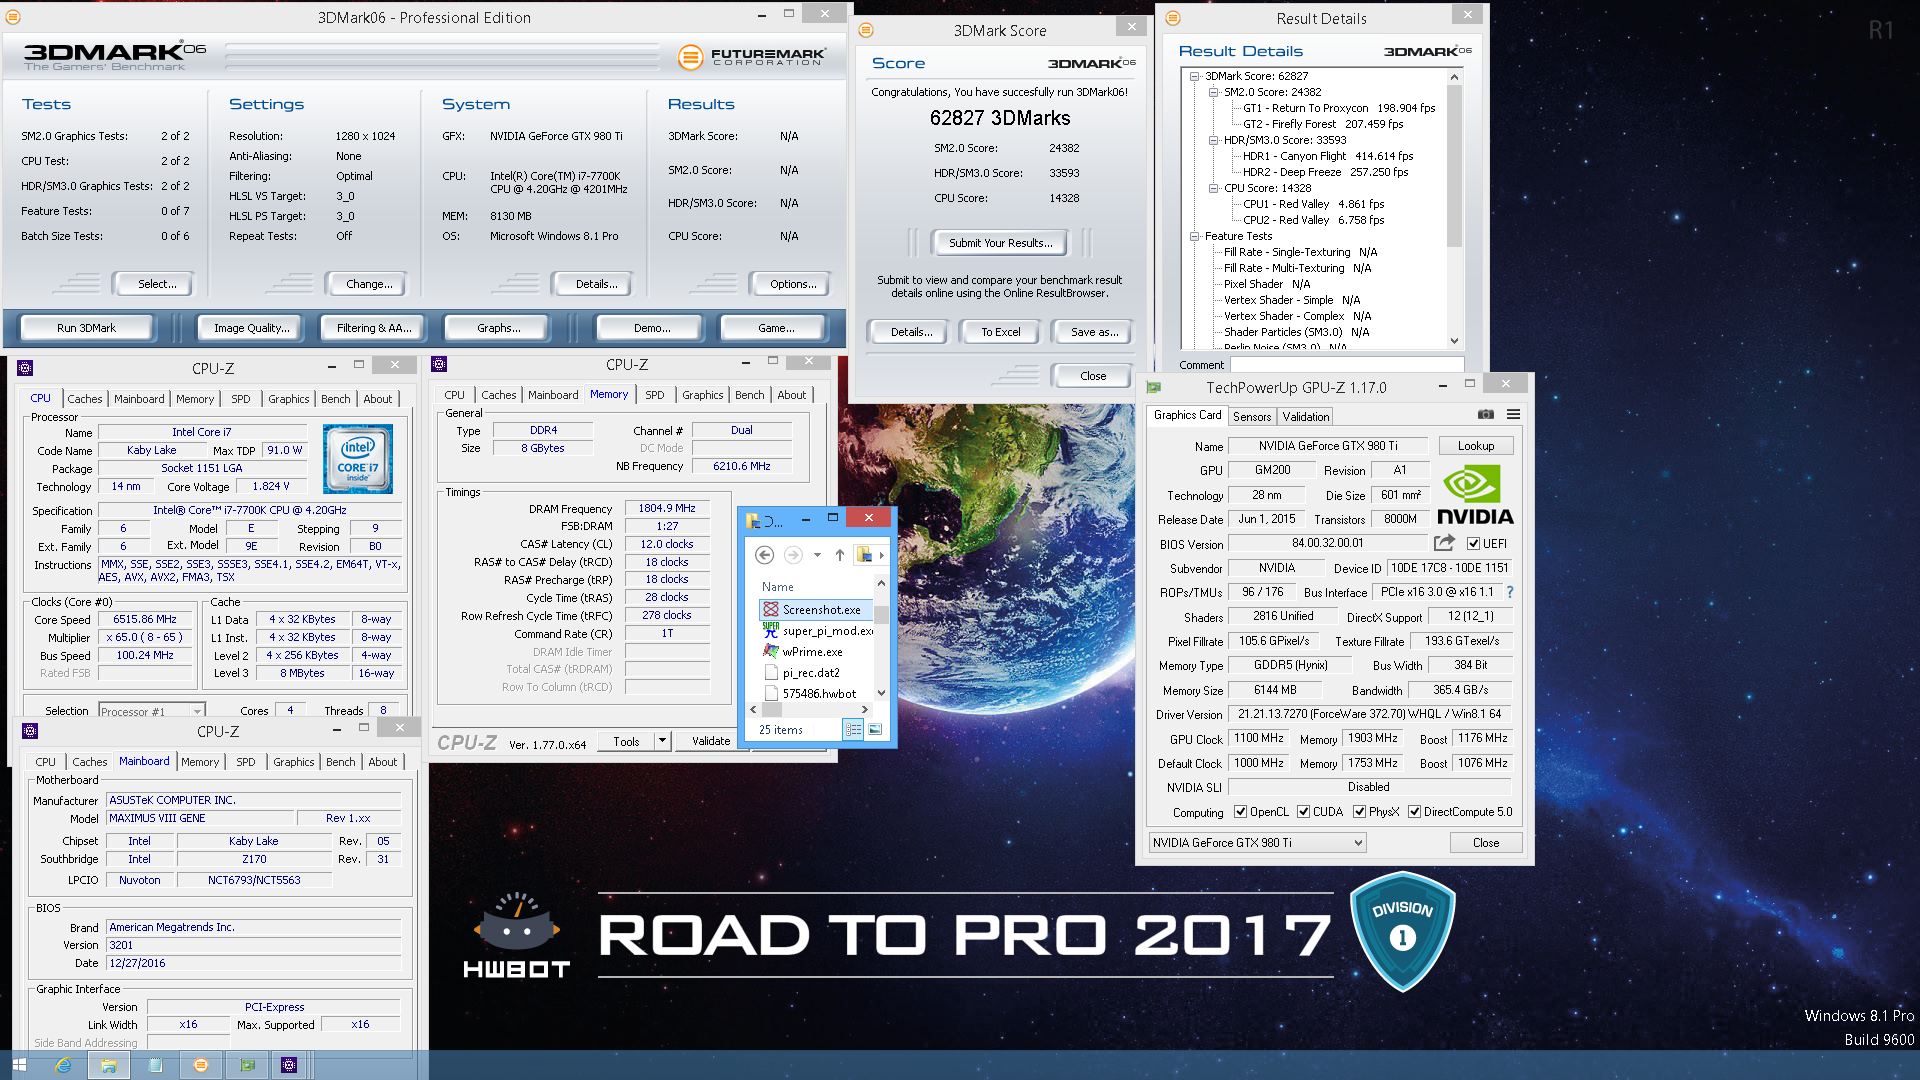Select the 575486.hwbot file
The width and height of the screenshot is (1920, 1080).
click(x=819, y=693)
